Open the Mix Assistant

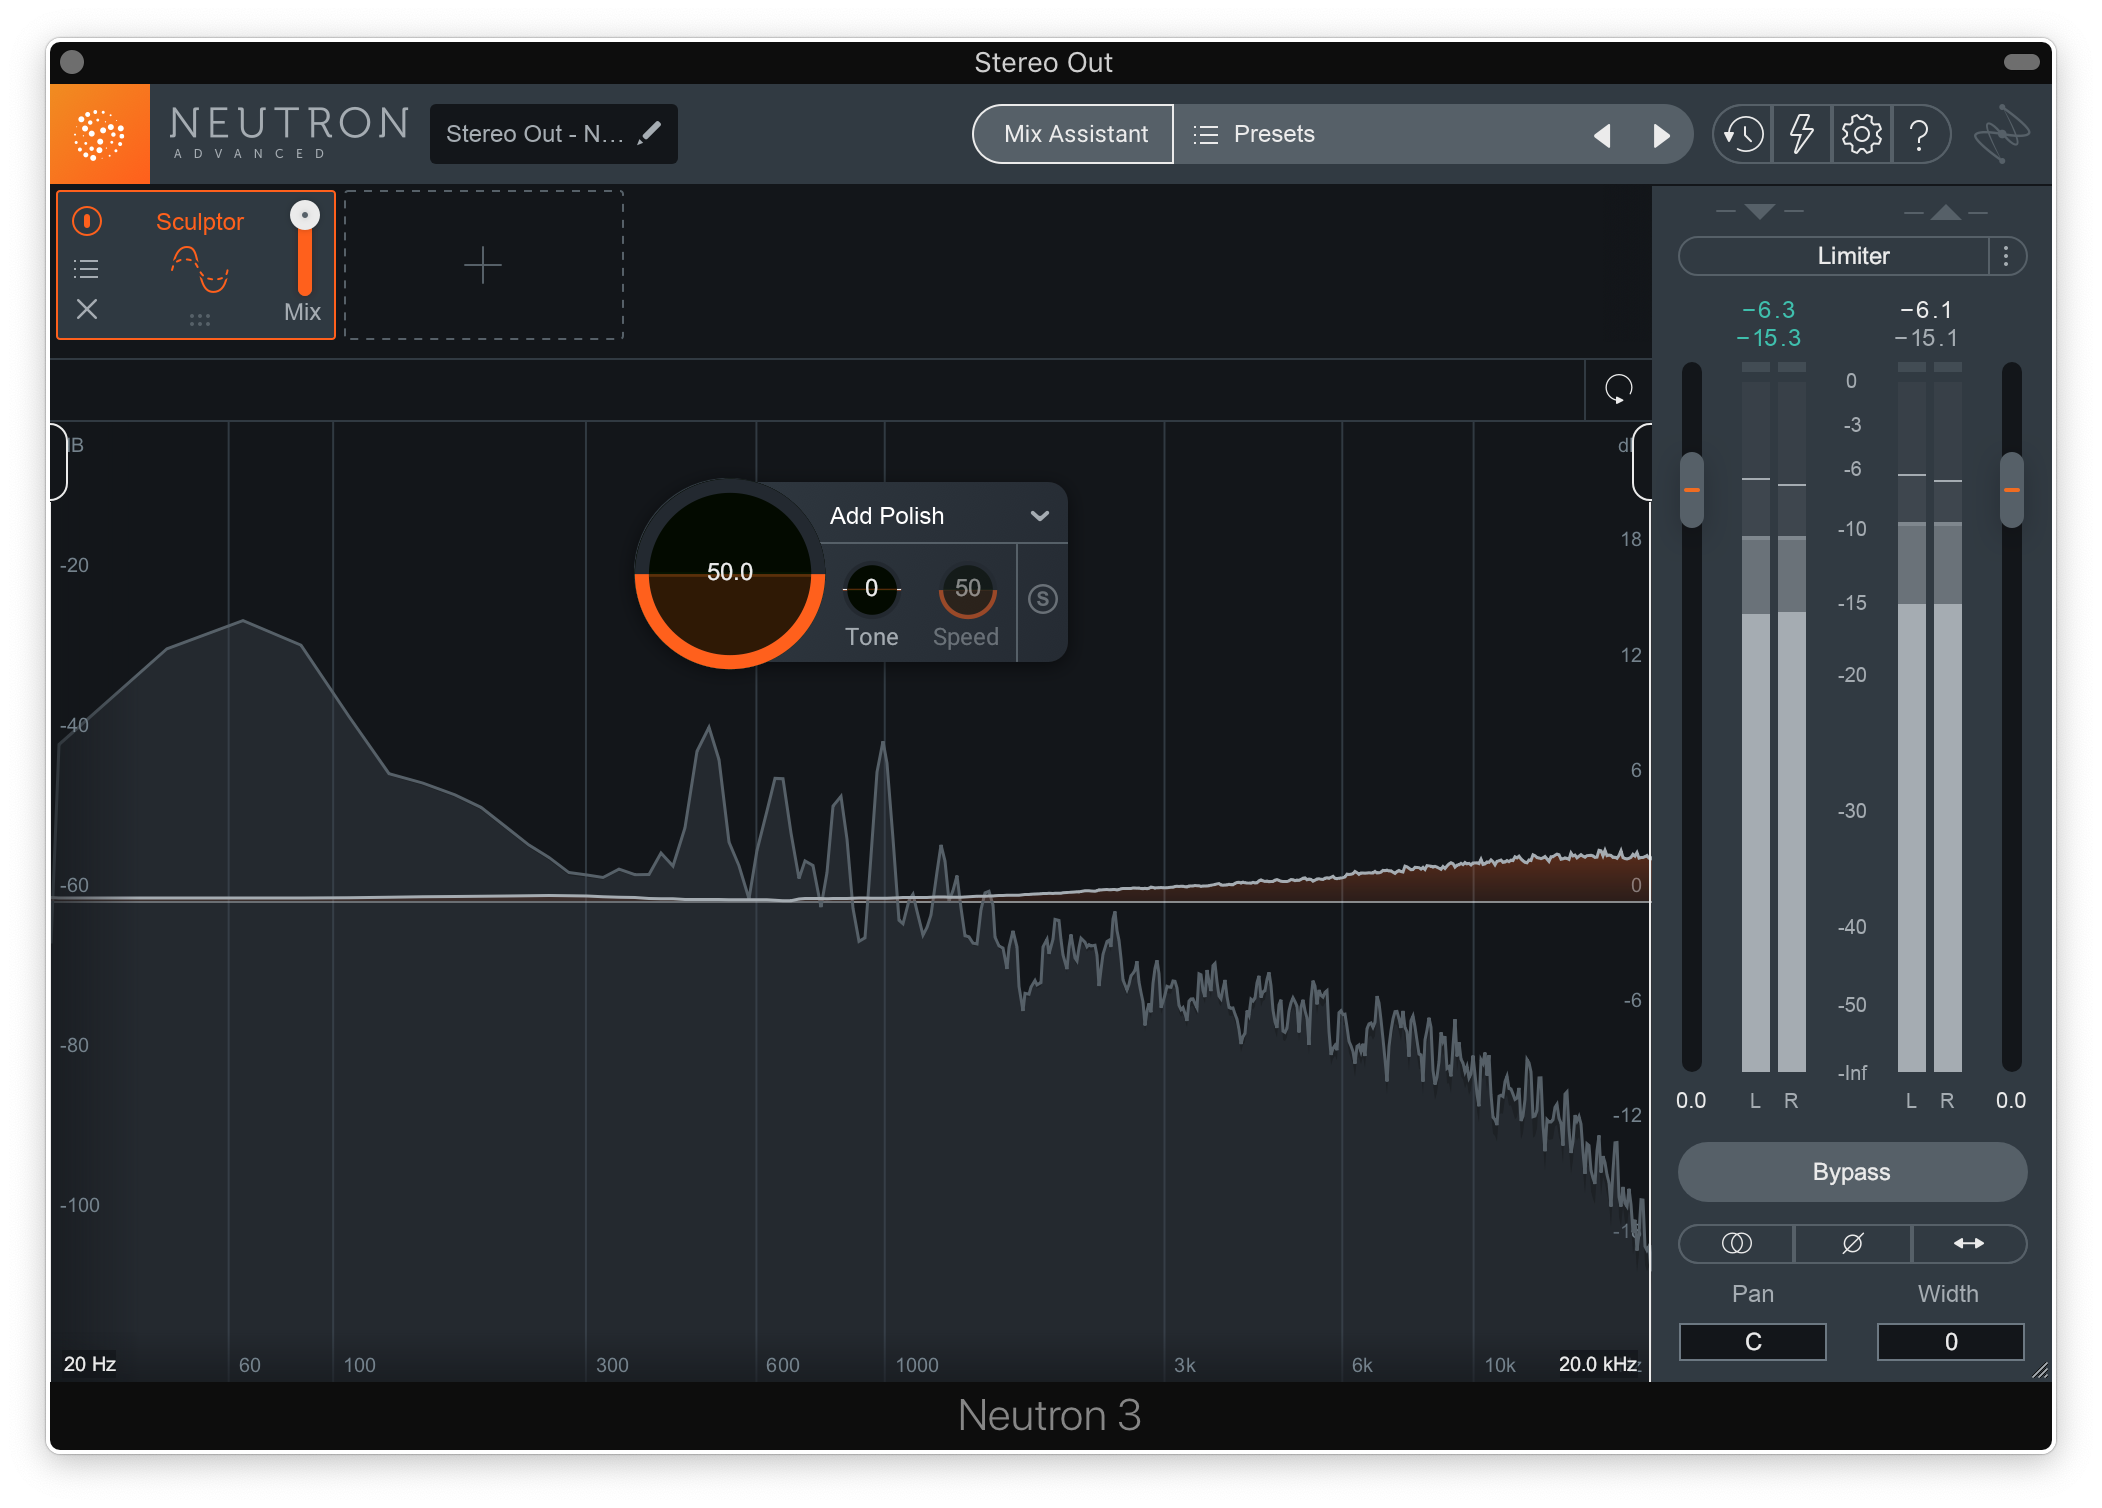pyautogui.click(x=1075, y=134)
